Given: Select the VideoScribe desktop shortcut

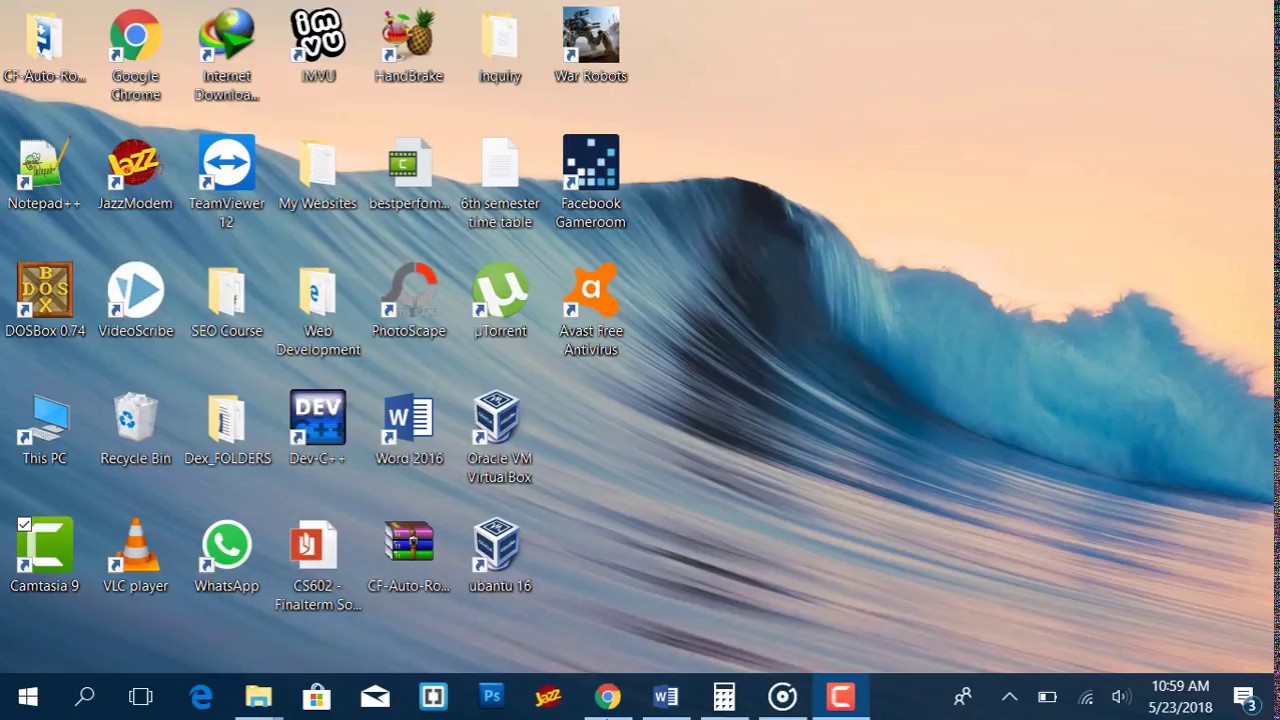Looking at the screenshot, I should coord(135,301).
